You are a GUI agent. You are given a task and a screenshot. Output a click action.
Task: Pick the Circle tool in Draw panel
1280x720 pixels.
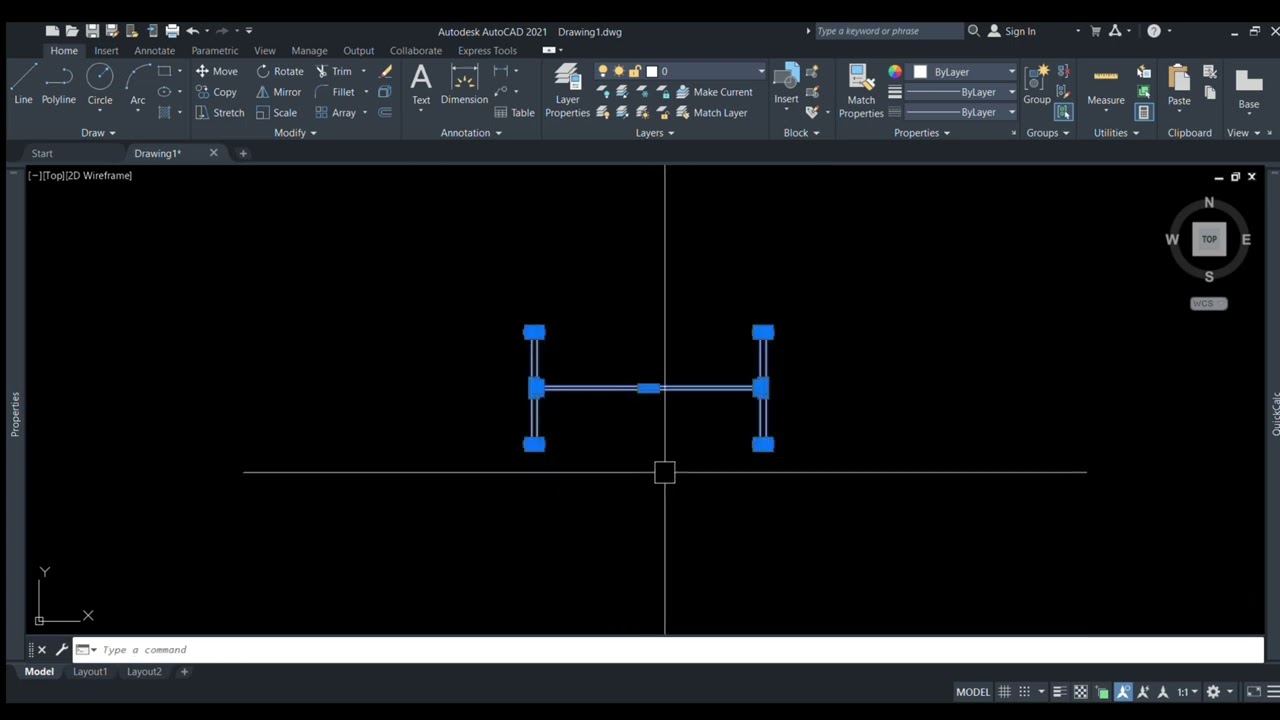pyautogui.click(x=100, y=84)
